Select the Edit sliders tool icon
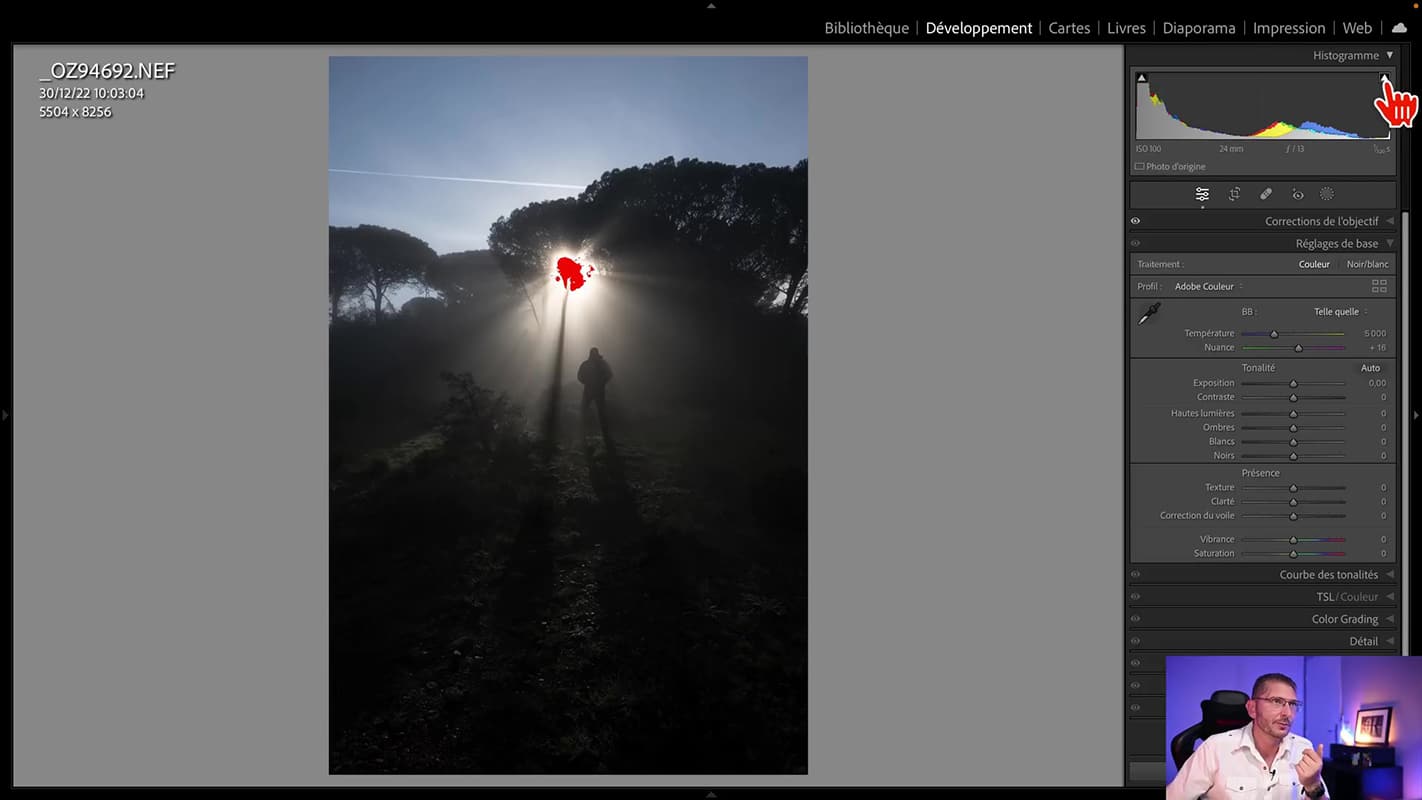The height and width of the screenshot is (800, 1422). pos(1202,194)
